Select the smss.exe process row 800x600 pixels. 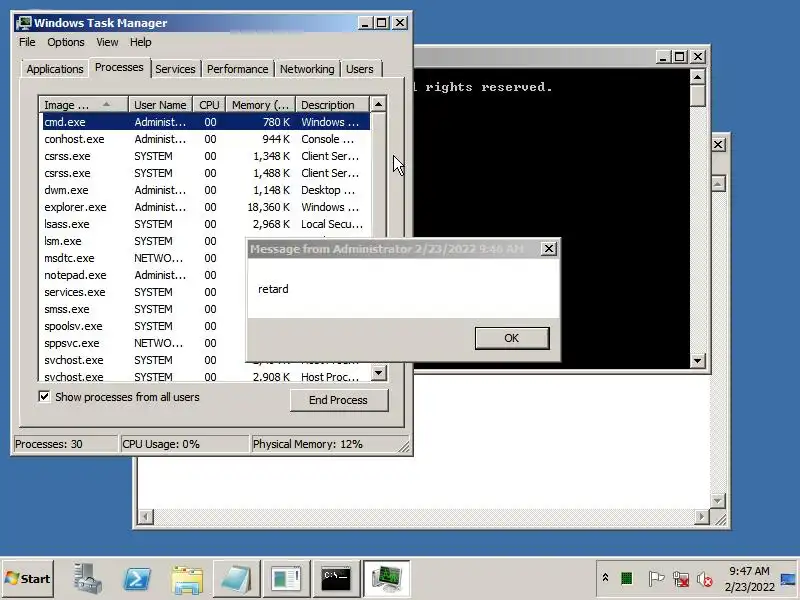pos(144,309)
